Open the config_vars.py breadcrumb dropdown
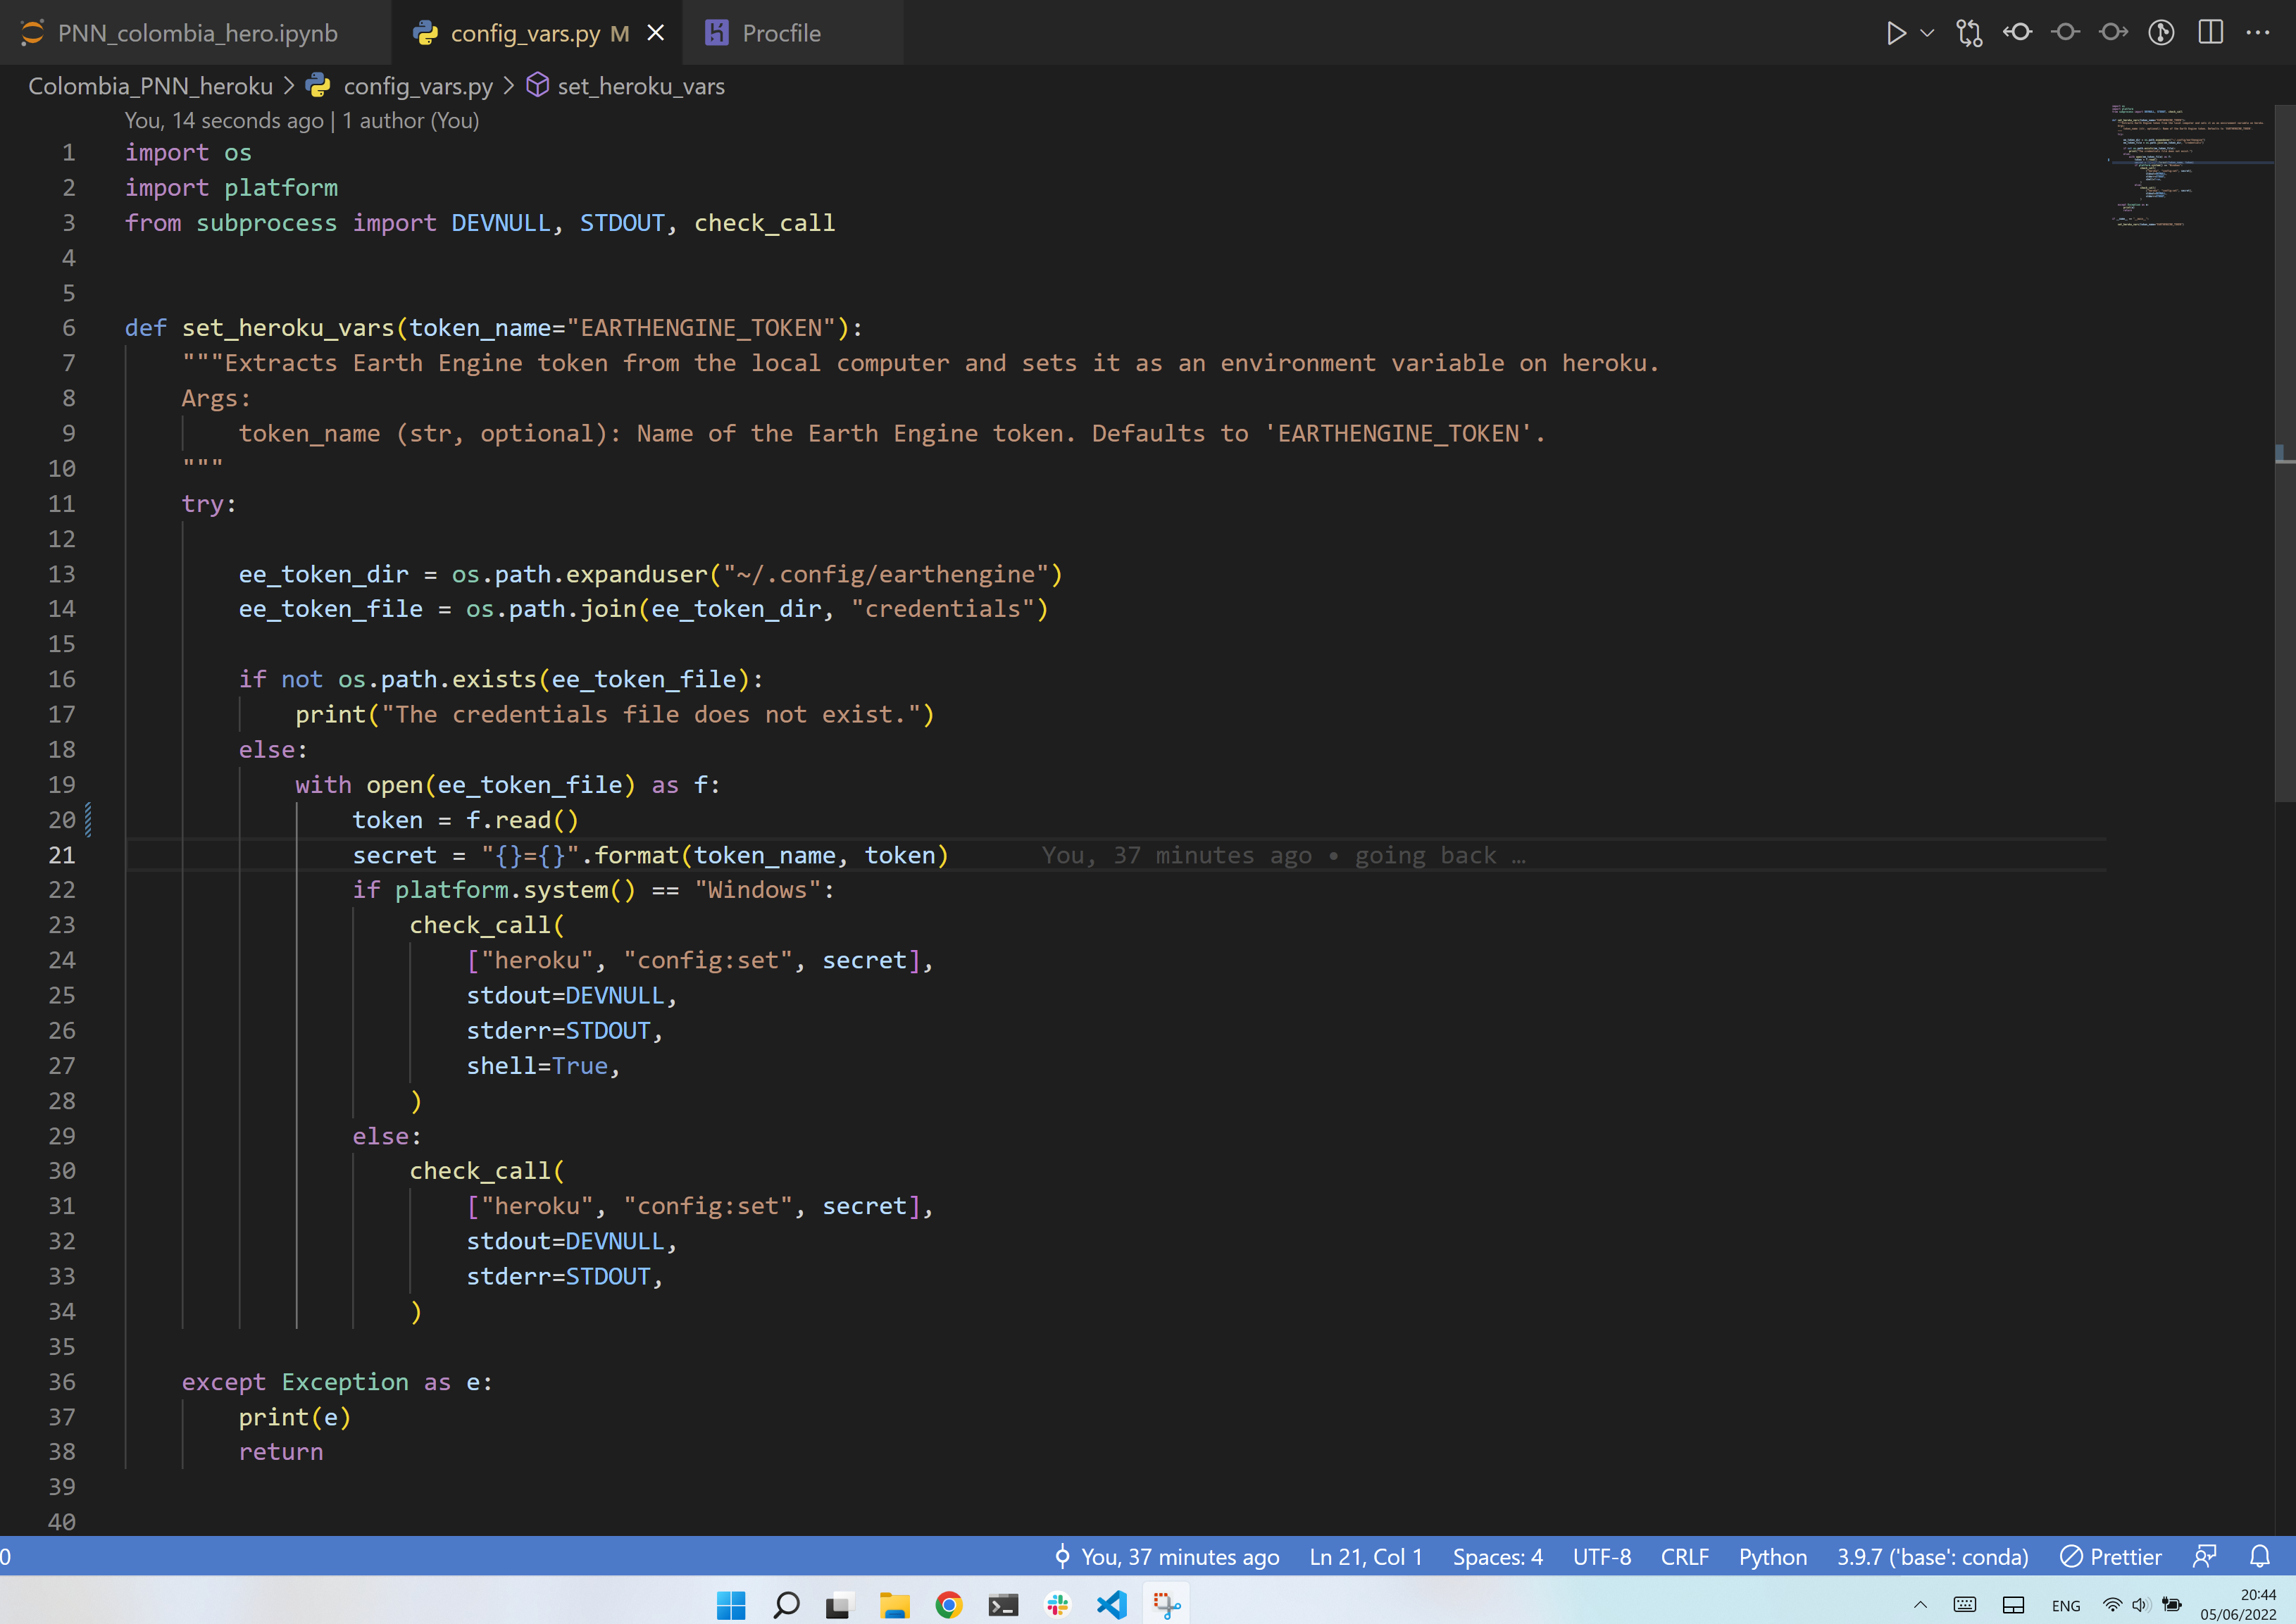The width and height of the screenshot is (2296, 1624). tap(418, 86)
